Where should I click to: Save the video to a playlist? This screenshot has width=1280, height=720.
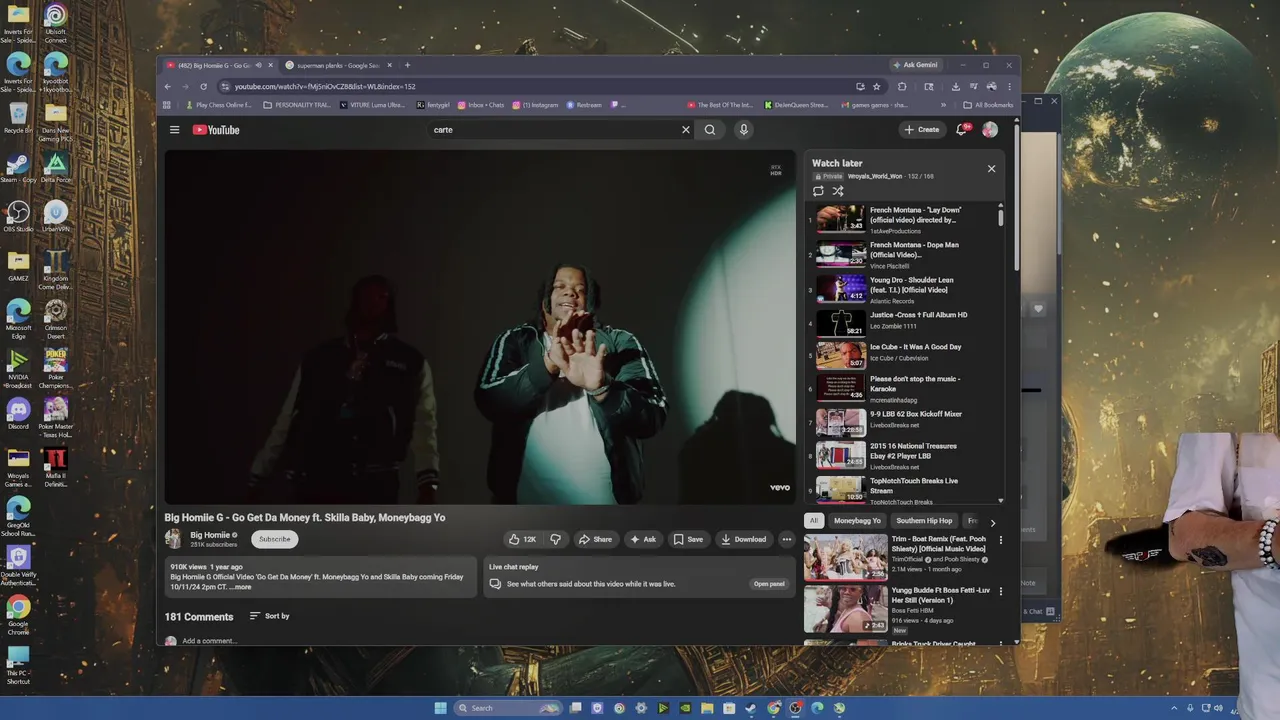(x=688, y=539)
